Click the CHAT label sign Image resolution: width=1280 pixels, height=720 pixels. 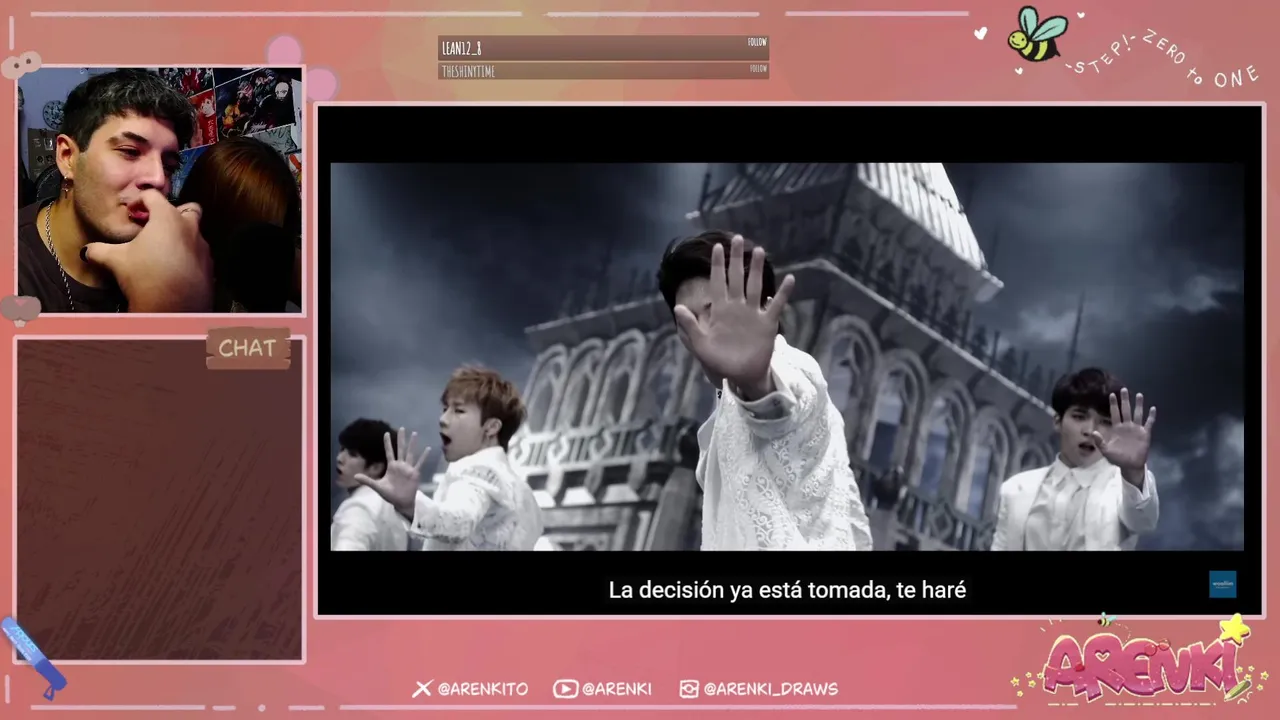248,348
